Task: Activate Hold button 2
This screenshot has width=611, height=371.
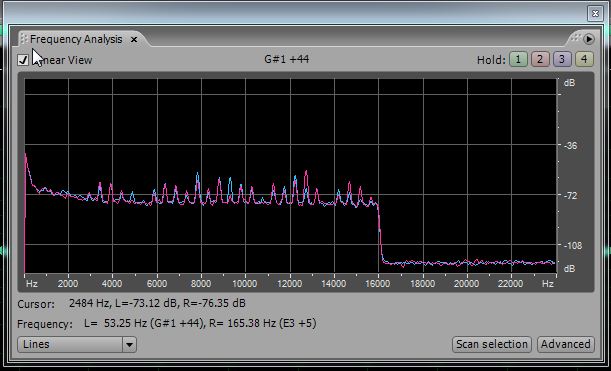Action: [540, 59]
